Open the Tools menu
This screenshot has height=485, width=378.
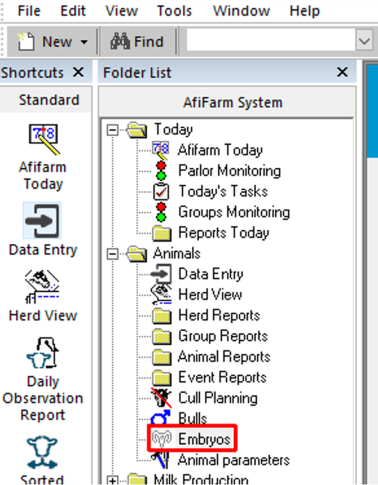[174, 11]
